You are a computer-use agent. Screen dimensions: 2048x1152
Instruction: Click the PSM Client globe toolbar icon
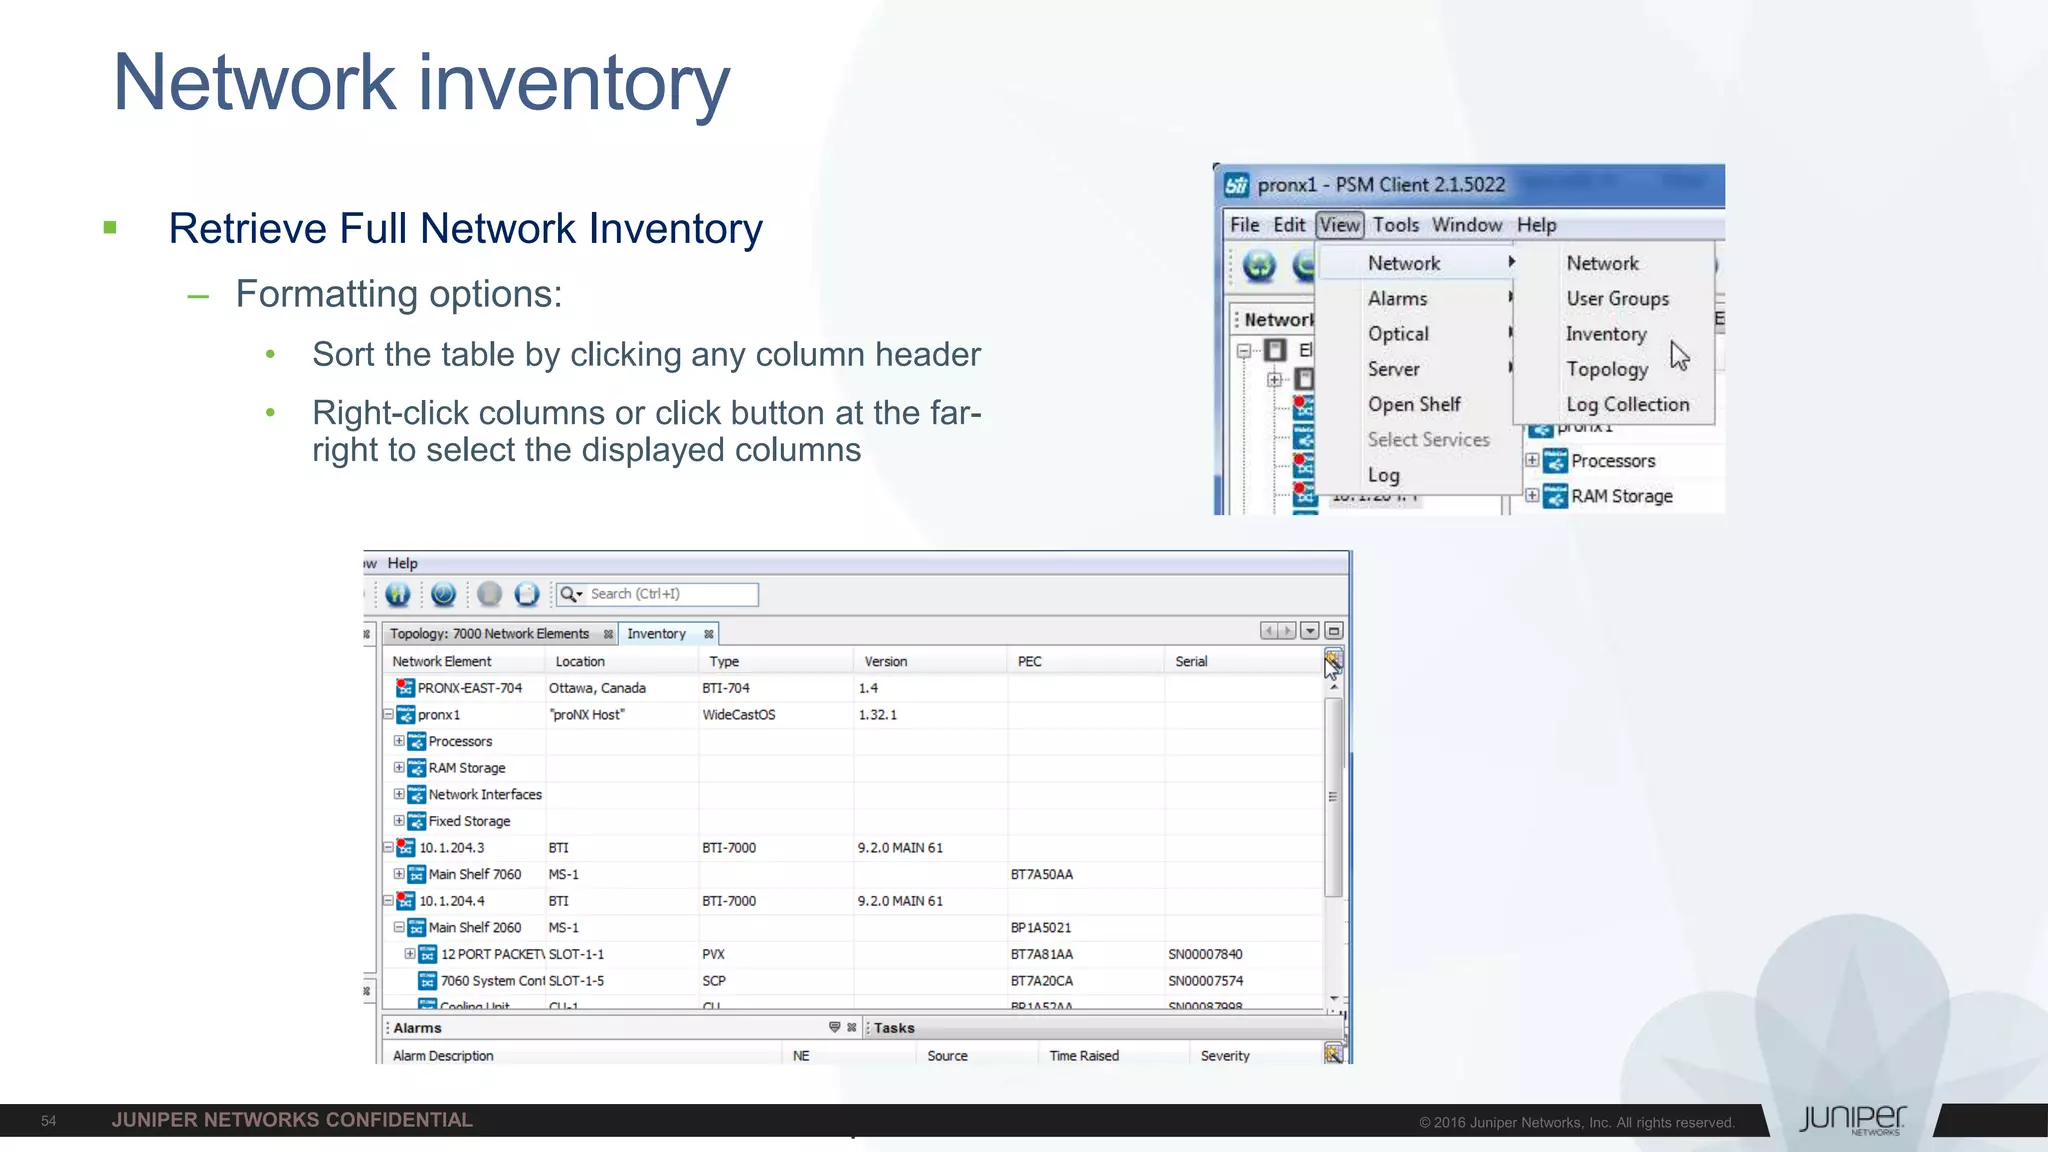point(1259,265)
